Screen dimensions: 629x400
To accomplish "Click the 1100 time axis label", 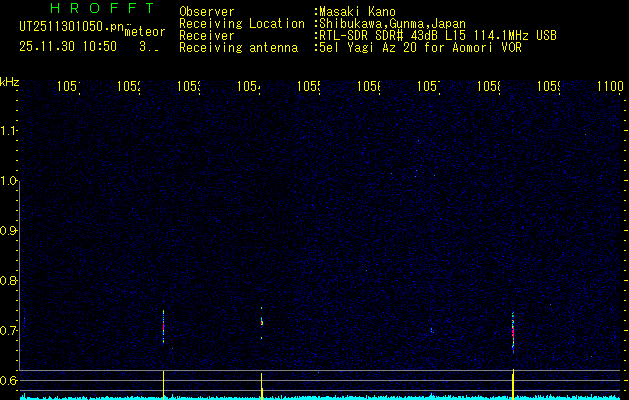I will point(611,86).
